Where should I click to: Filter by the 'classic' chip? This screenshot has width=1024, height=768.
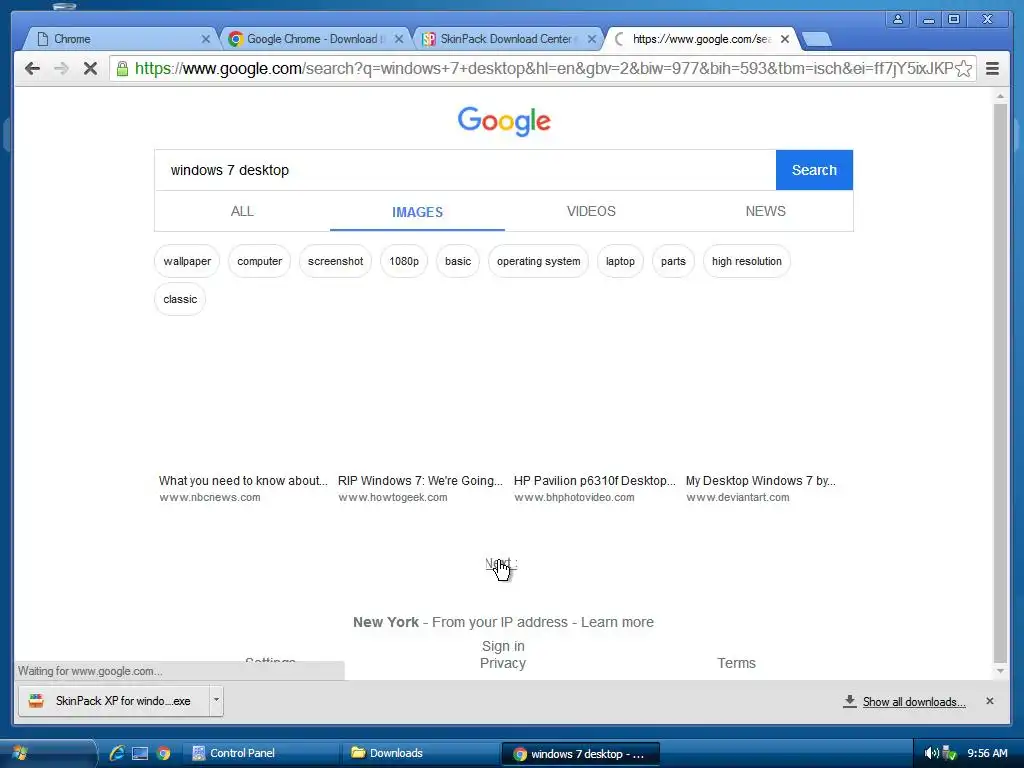[x=180, y=299]
